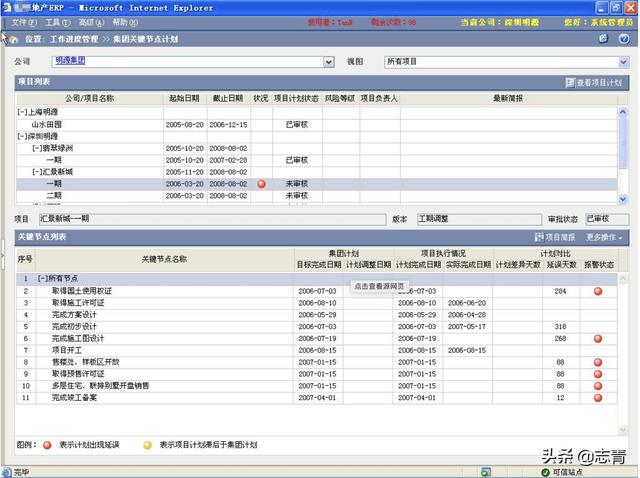Image resolution: width=640 pixels, height=478 pixels.
Task: Click the red legend icon for 计划出现延误
Action: click(x=47, y=445)
